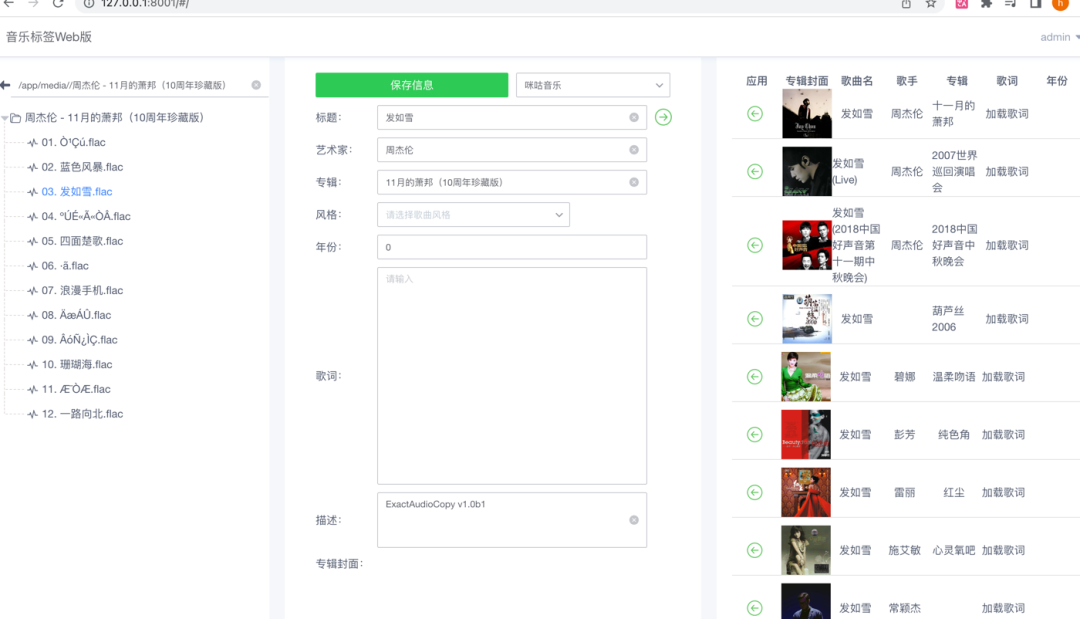Apply the 碧娜 温柔吻语 result row
Screen dimensions: 1080x619
pos(755,377)
